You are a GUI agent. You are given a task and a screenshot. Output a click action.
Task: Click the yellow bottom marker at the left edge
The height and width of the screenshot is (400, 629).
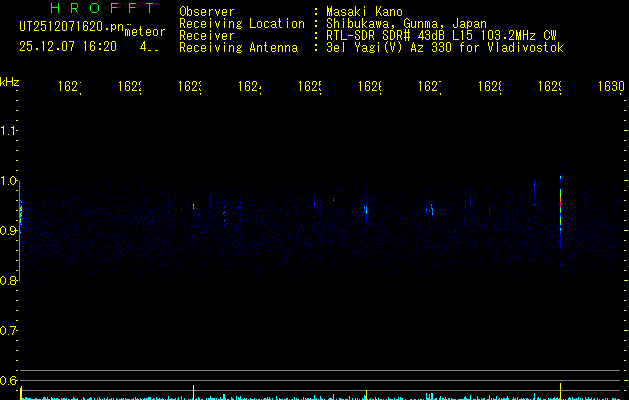coord(21,392)
